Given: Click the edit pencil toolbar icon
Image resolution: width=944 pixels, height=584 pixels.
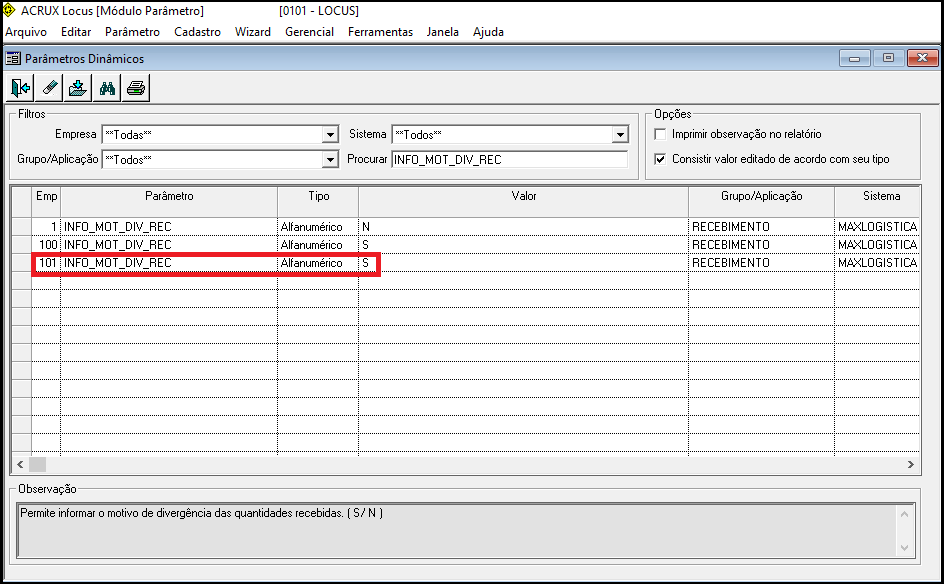Looking at the screenshot, I should point(49,89).
